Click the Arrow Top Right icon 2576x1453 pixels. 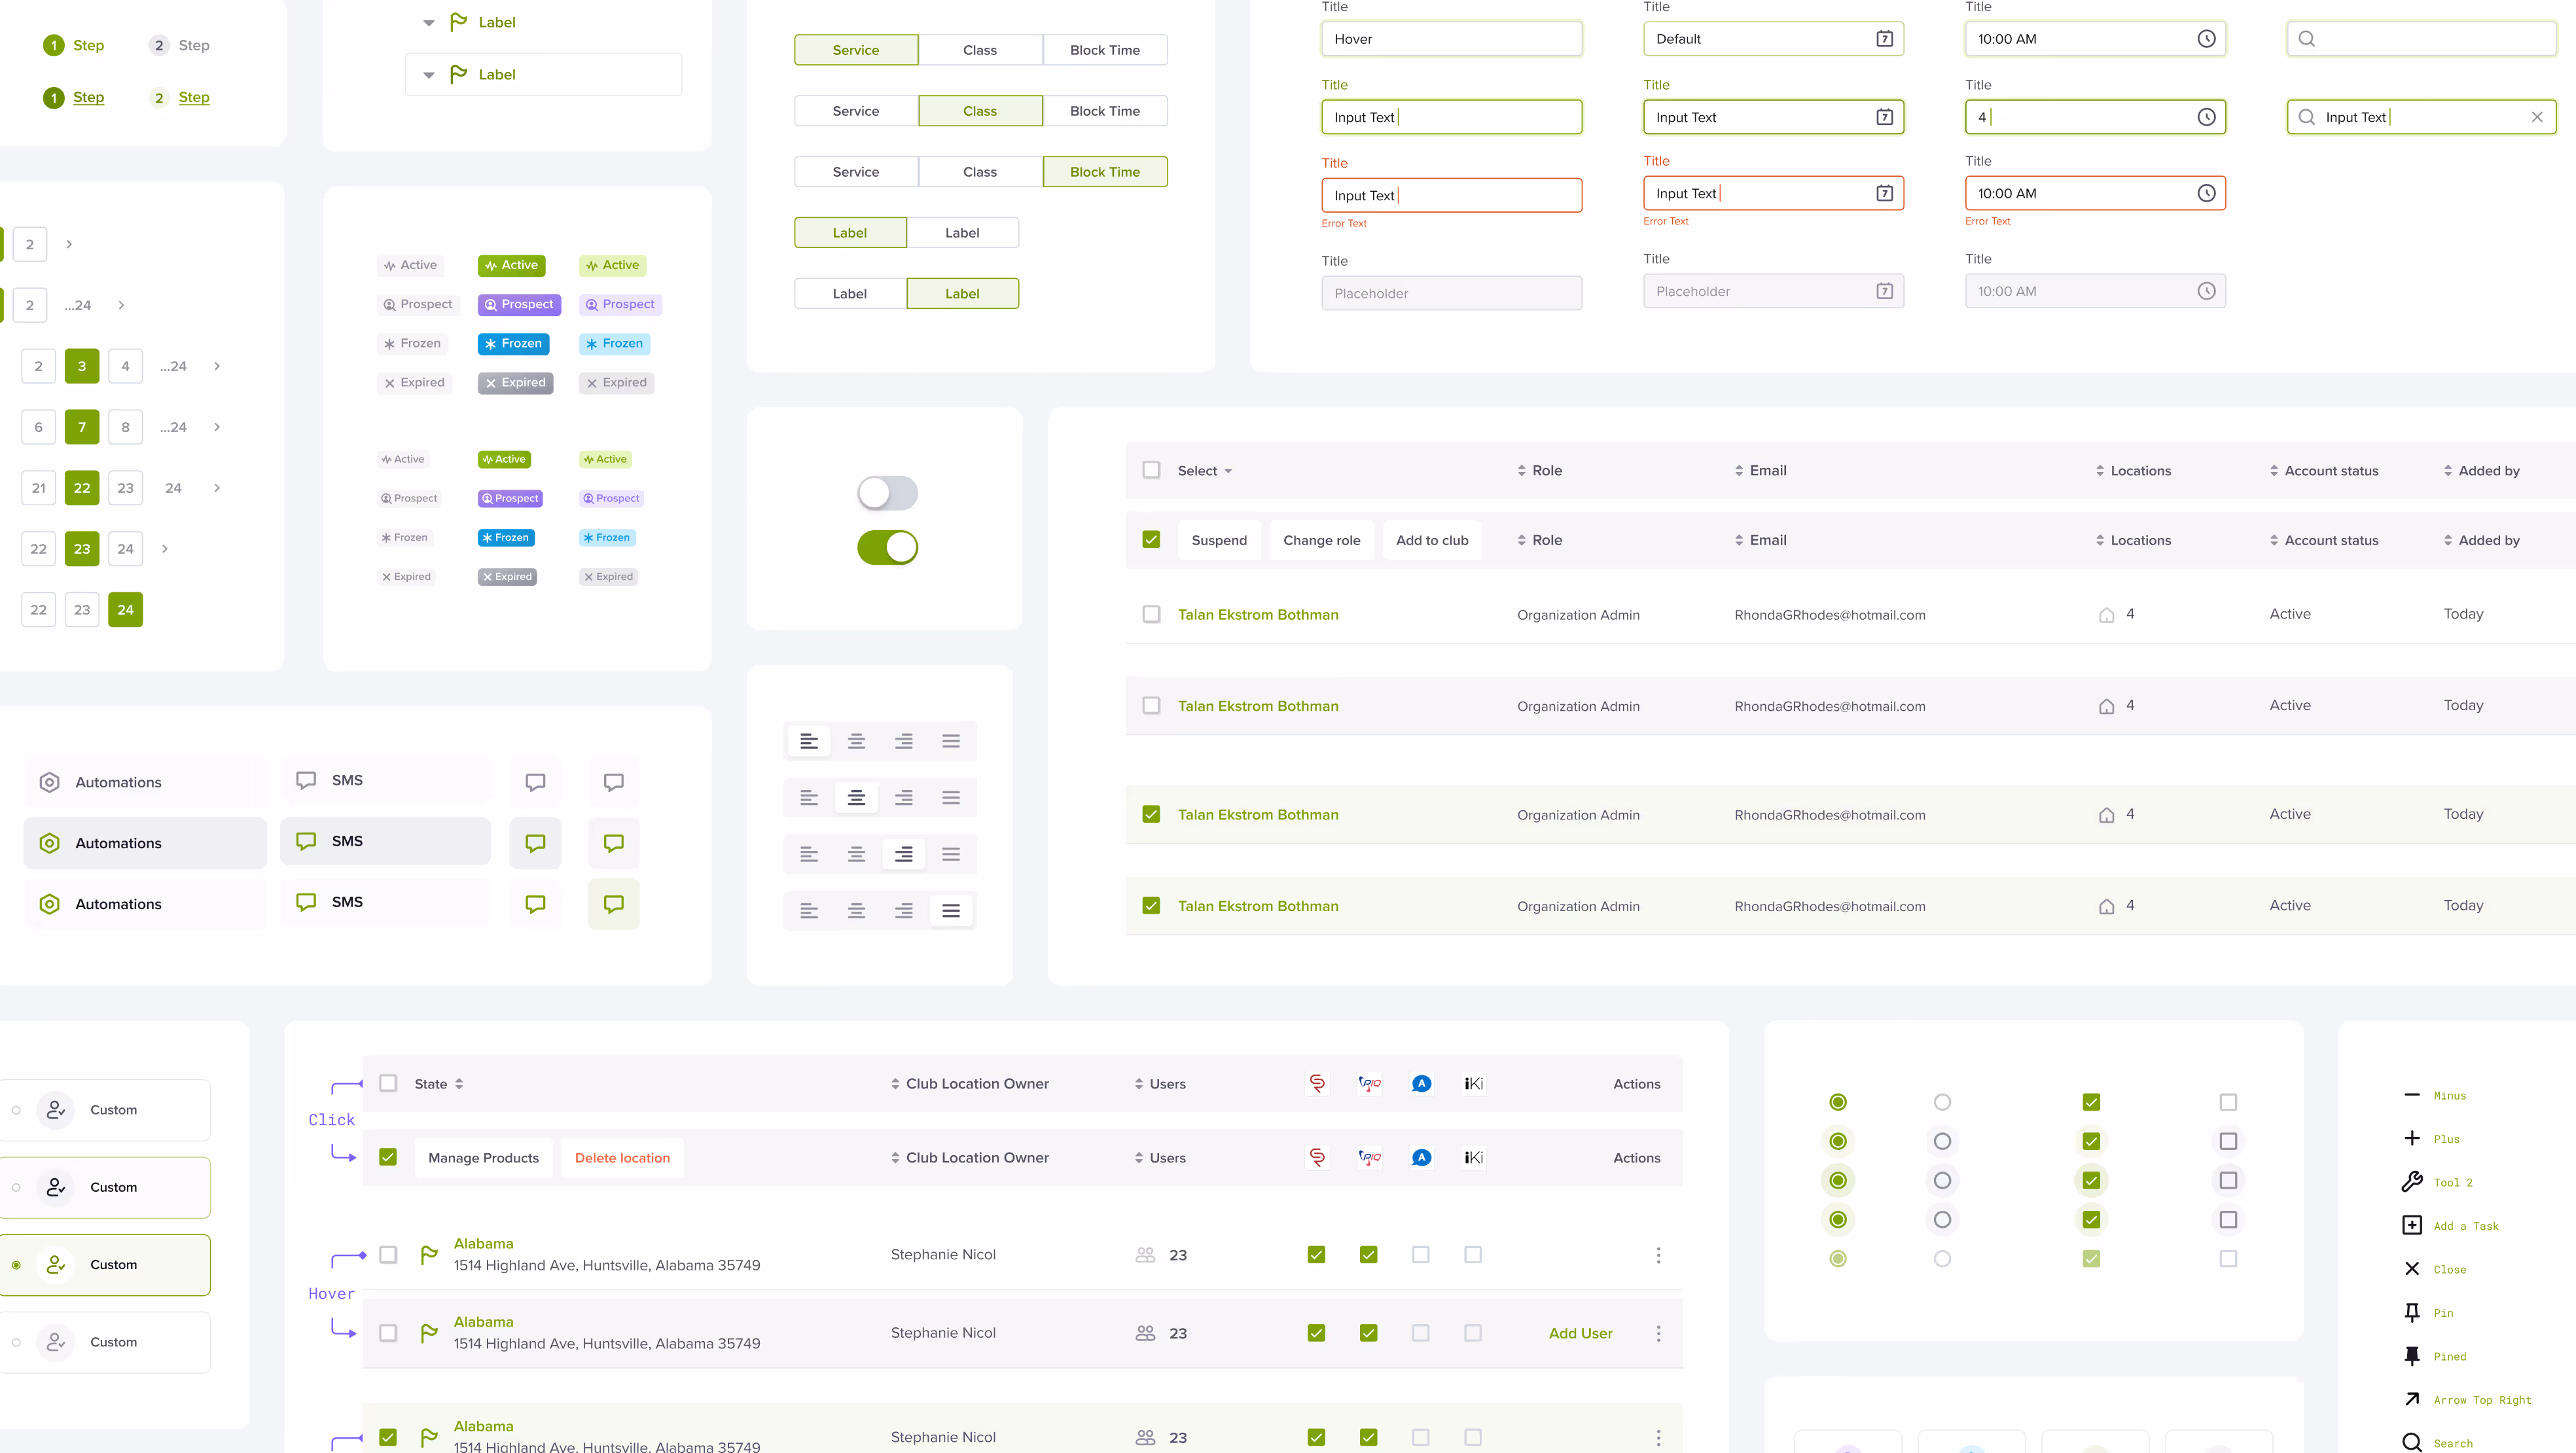(2411, 1399)
